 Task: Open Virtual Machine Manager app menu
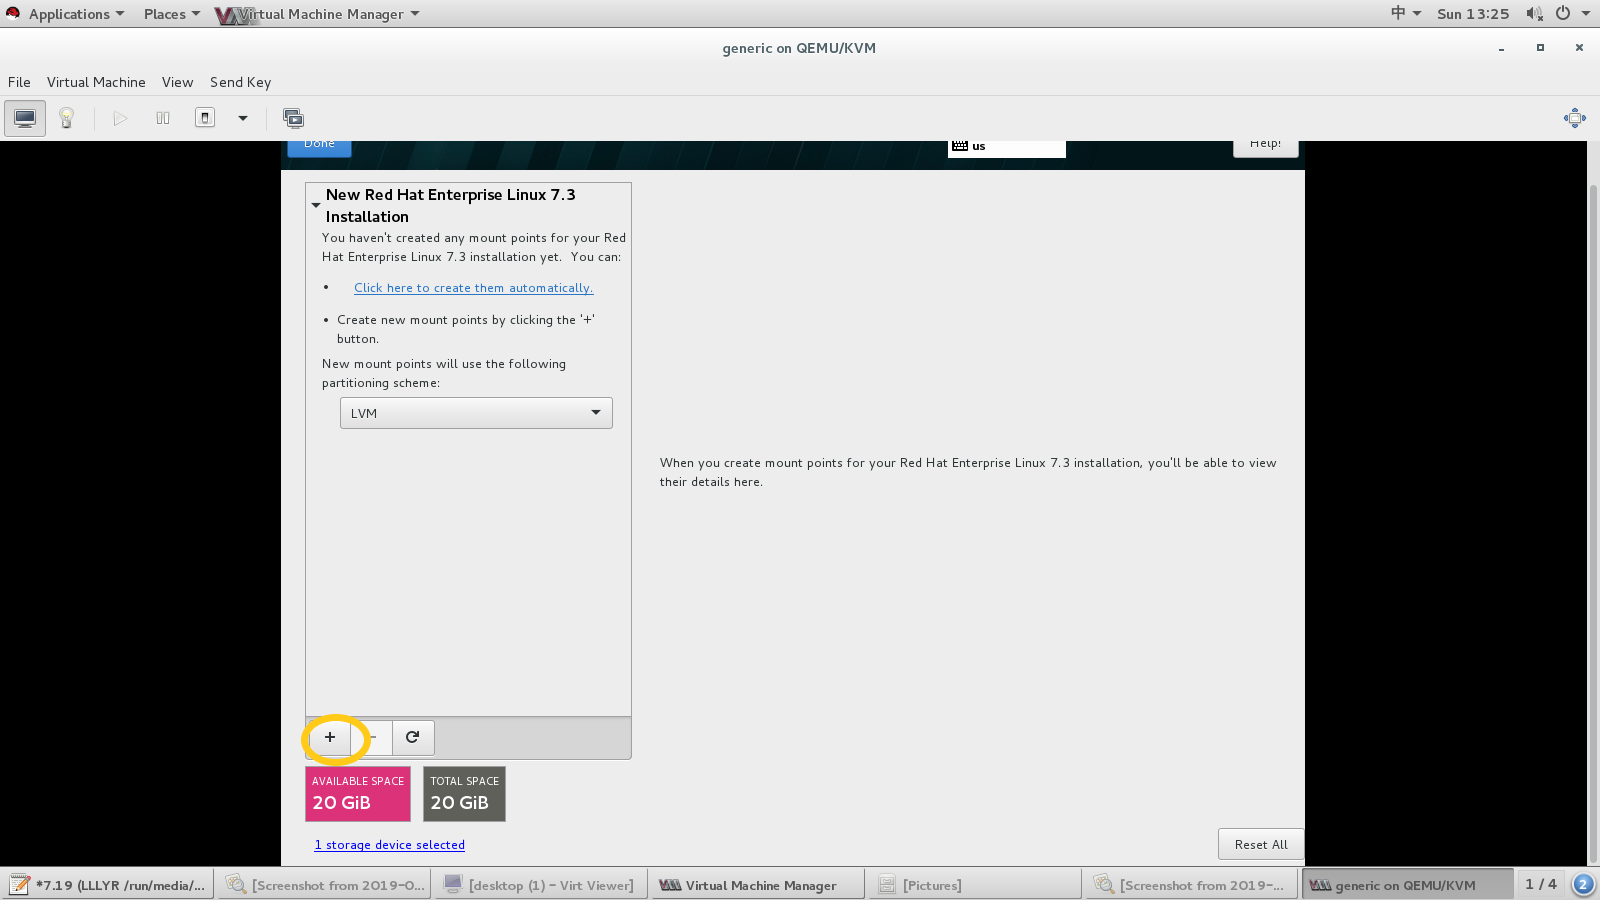coord(318,14)
